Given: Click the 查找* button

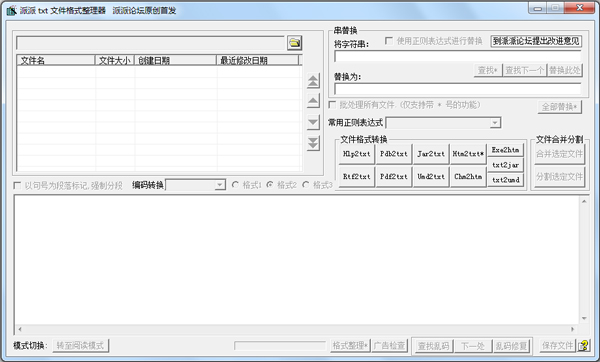Looking at the screenshot, I should [x=488, y=70].
